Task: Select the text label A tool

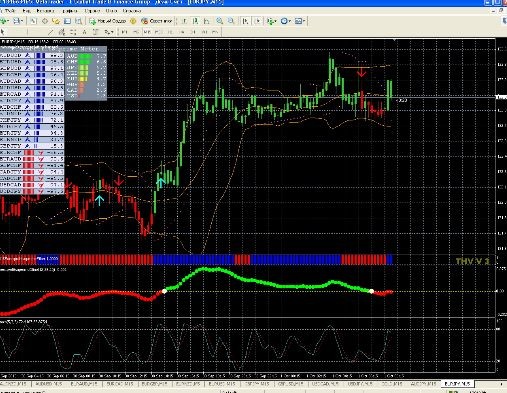Action: point(84,32)
